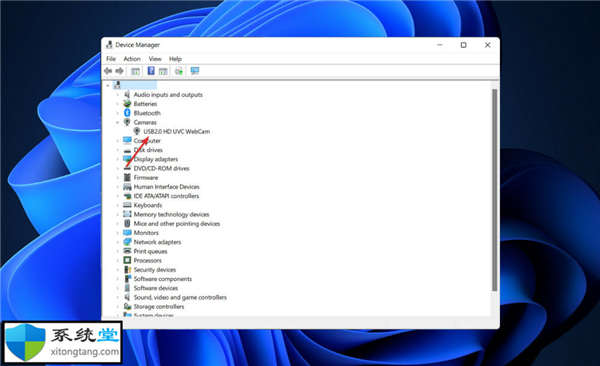Expand the Audio inputs and outputs node
Viewport: 600px width, 366px height.
pos(117,95)
